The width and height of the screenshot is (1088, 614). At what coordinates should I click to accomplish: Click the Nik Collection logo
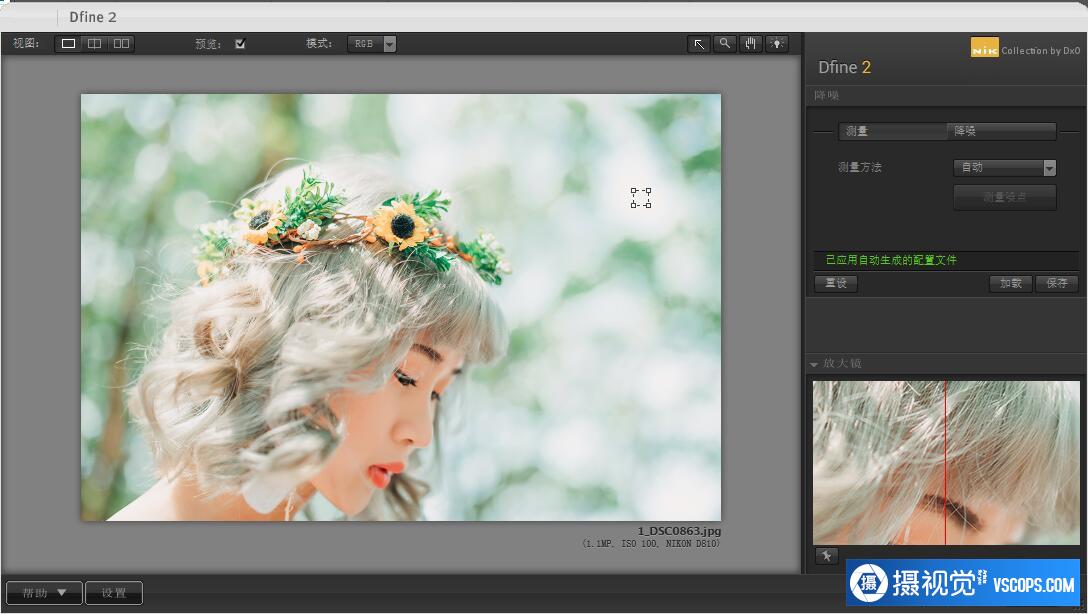click(x=984, y=48)
